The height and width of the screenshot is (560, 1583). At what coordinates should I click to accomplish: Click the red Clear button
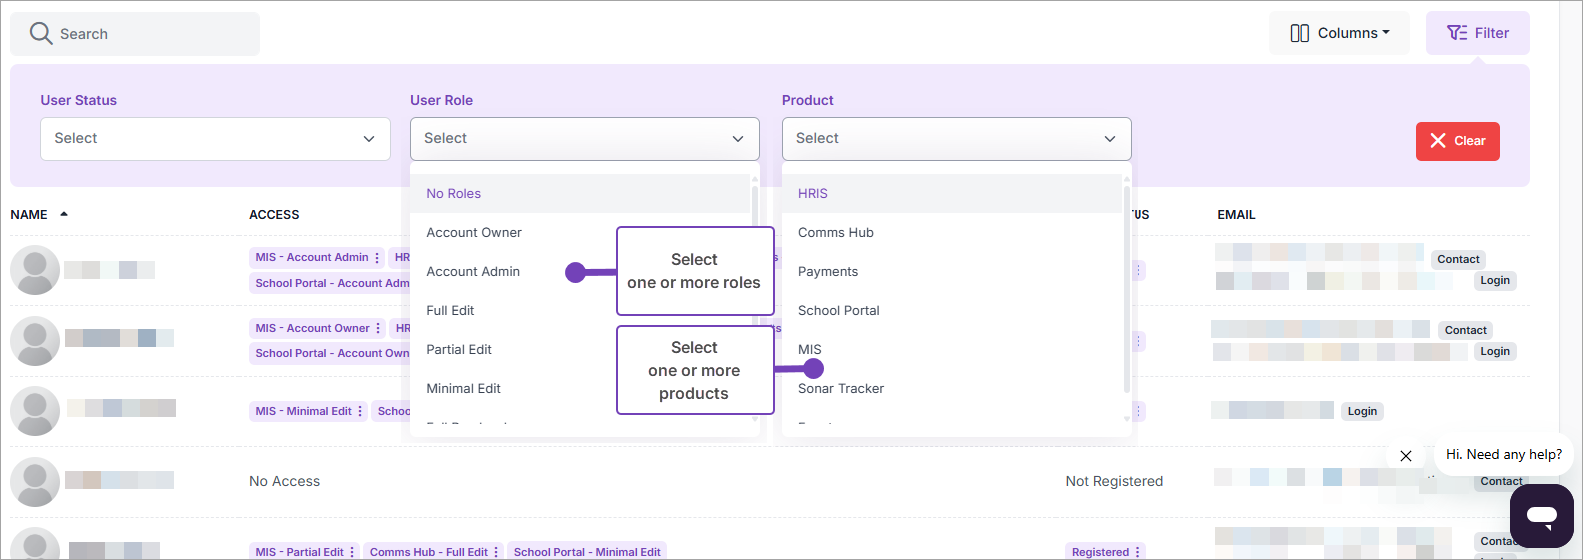pyautogui.click(x=1457, y=141)
